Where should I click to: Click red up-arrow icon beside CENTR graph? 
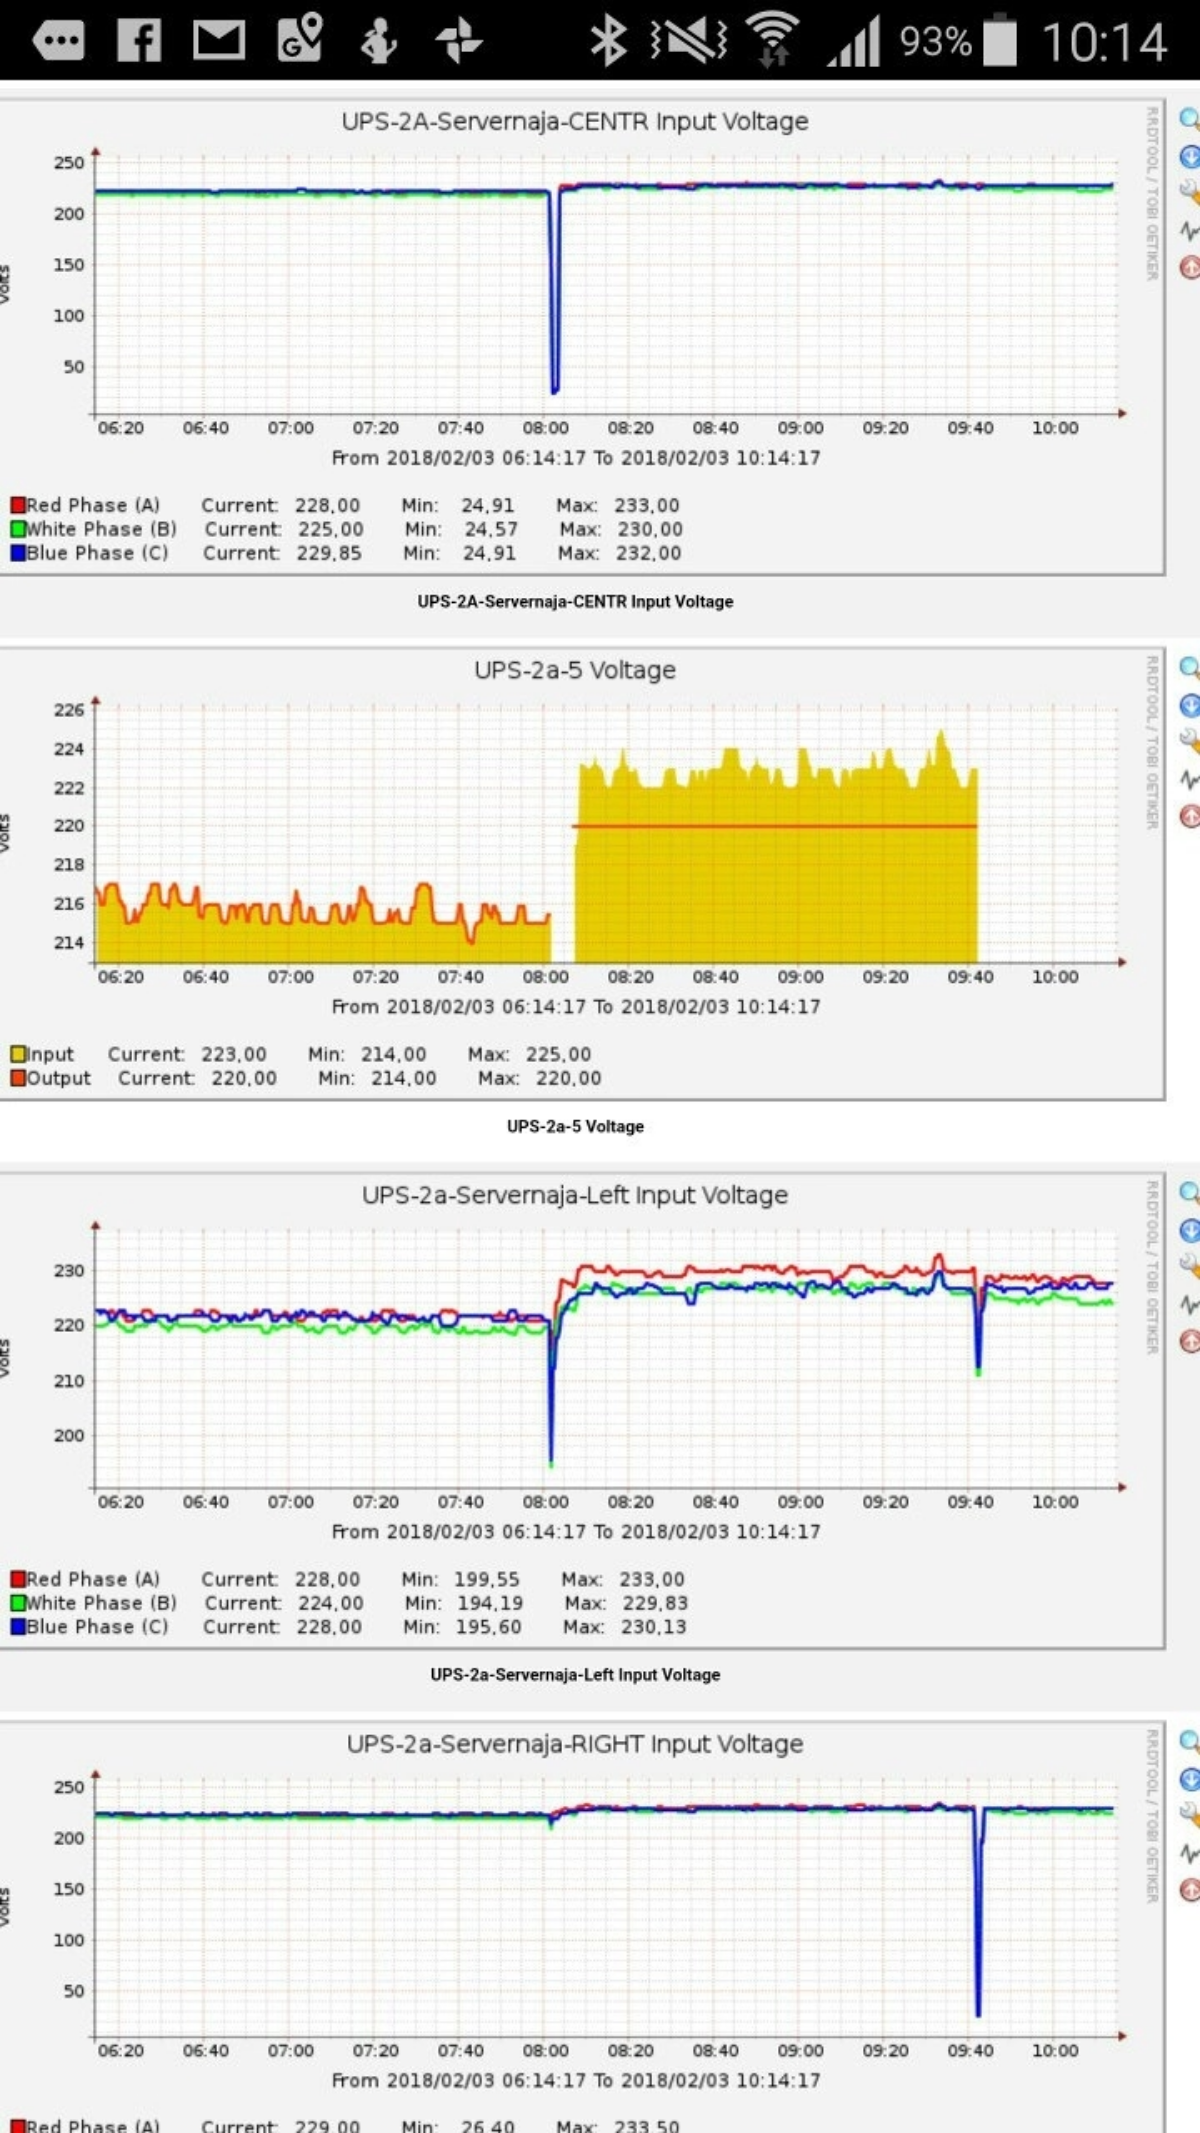[1189, 267]
